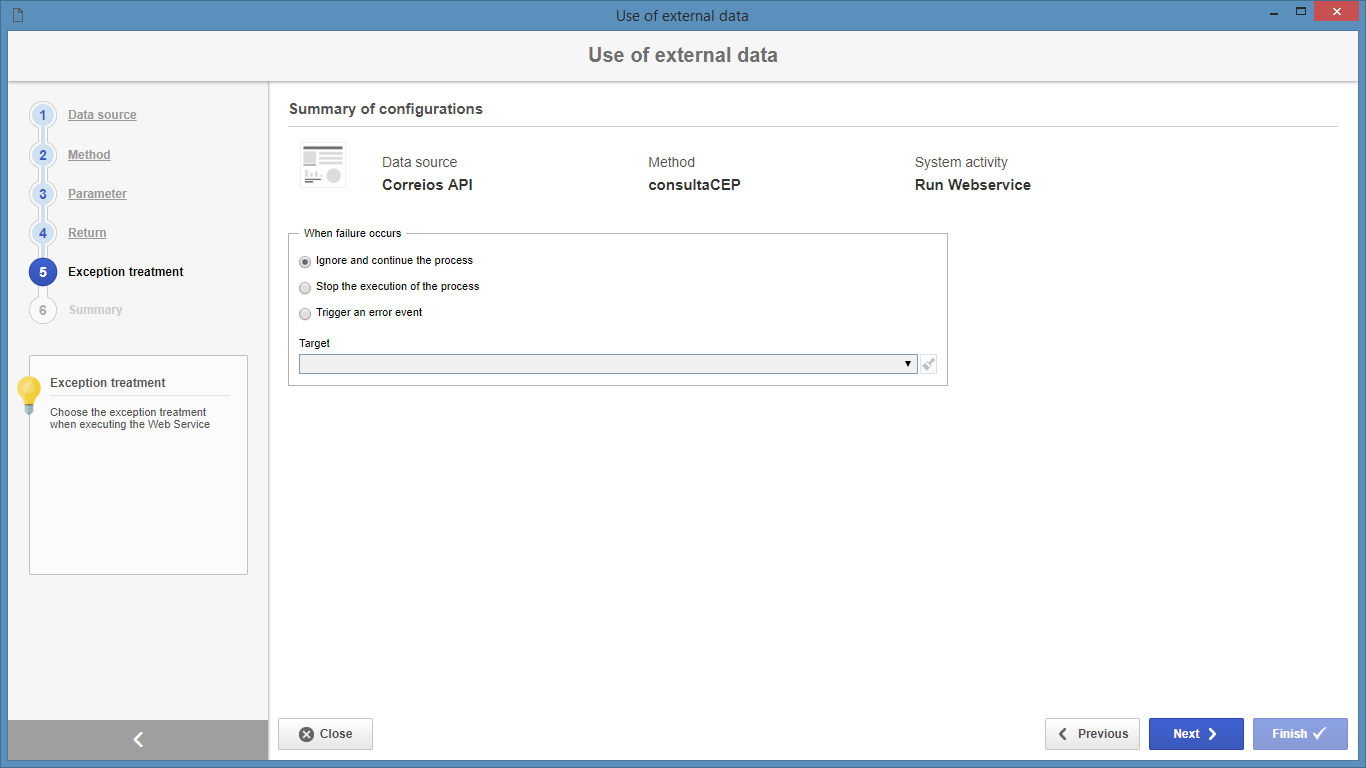Click step 1 circle for Data source
1366x768 pixels.
(x=43, y=115)
